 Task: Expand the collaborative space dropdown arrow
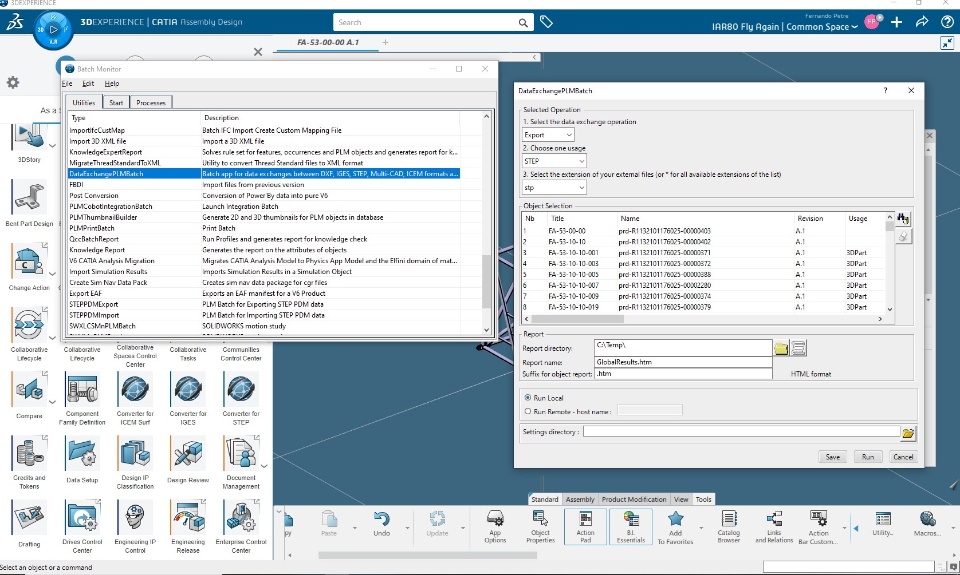tap(854, 28)
